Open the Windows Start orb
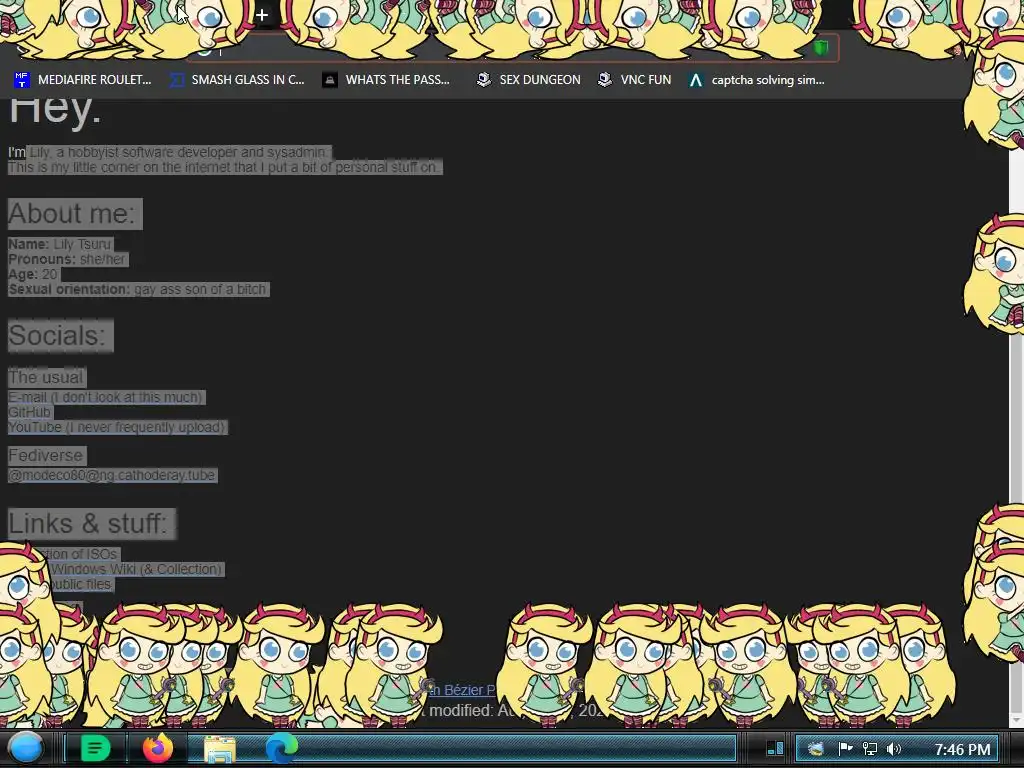 click(26, 748)
